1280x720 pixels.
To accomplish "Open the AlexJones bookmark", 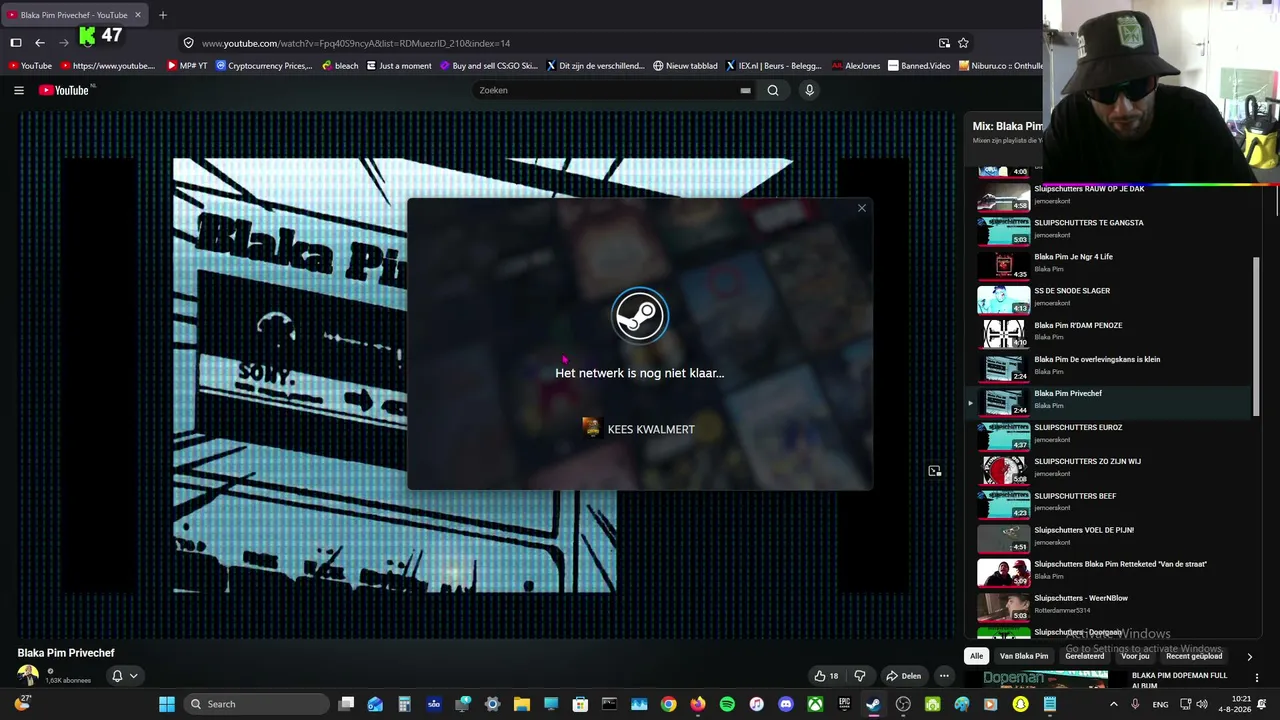I will 856,66.
